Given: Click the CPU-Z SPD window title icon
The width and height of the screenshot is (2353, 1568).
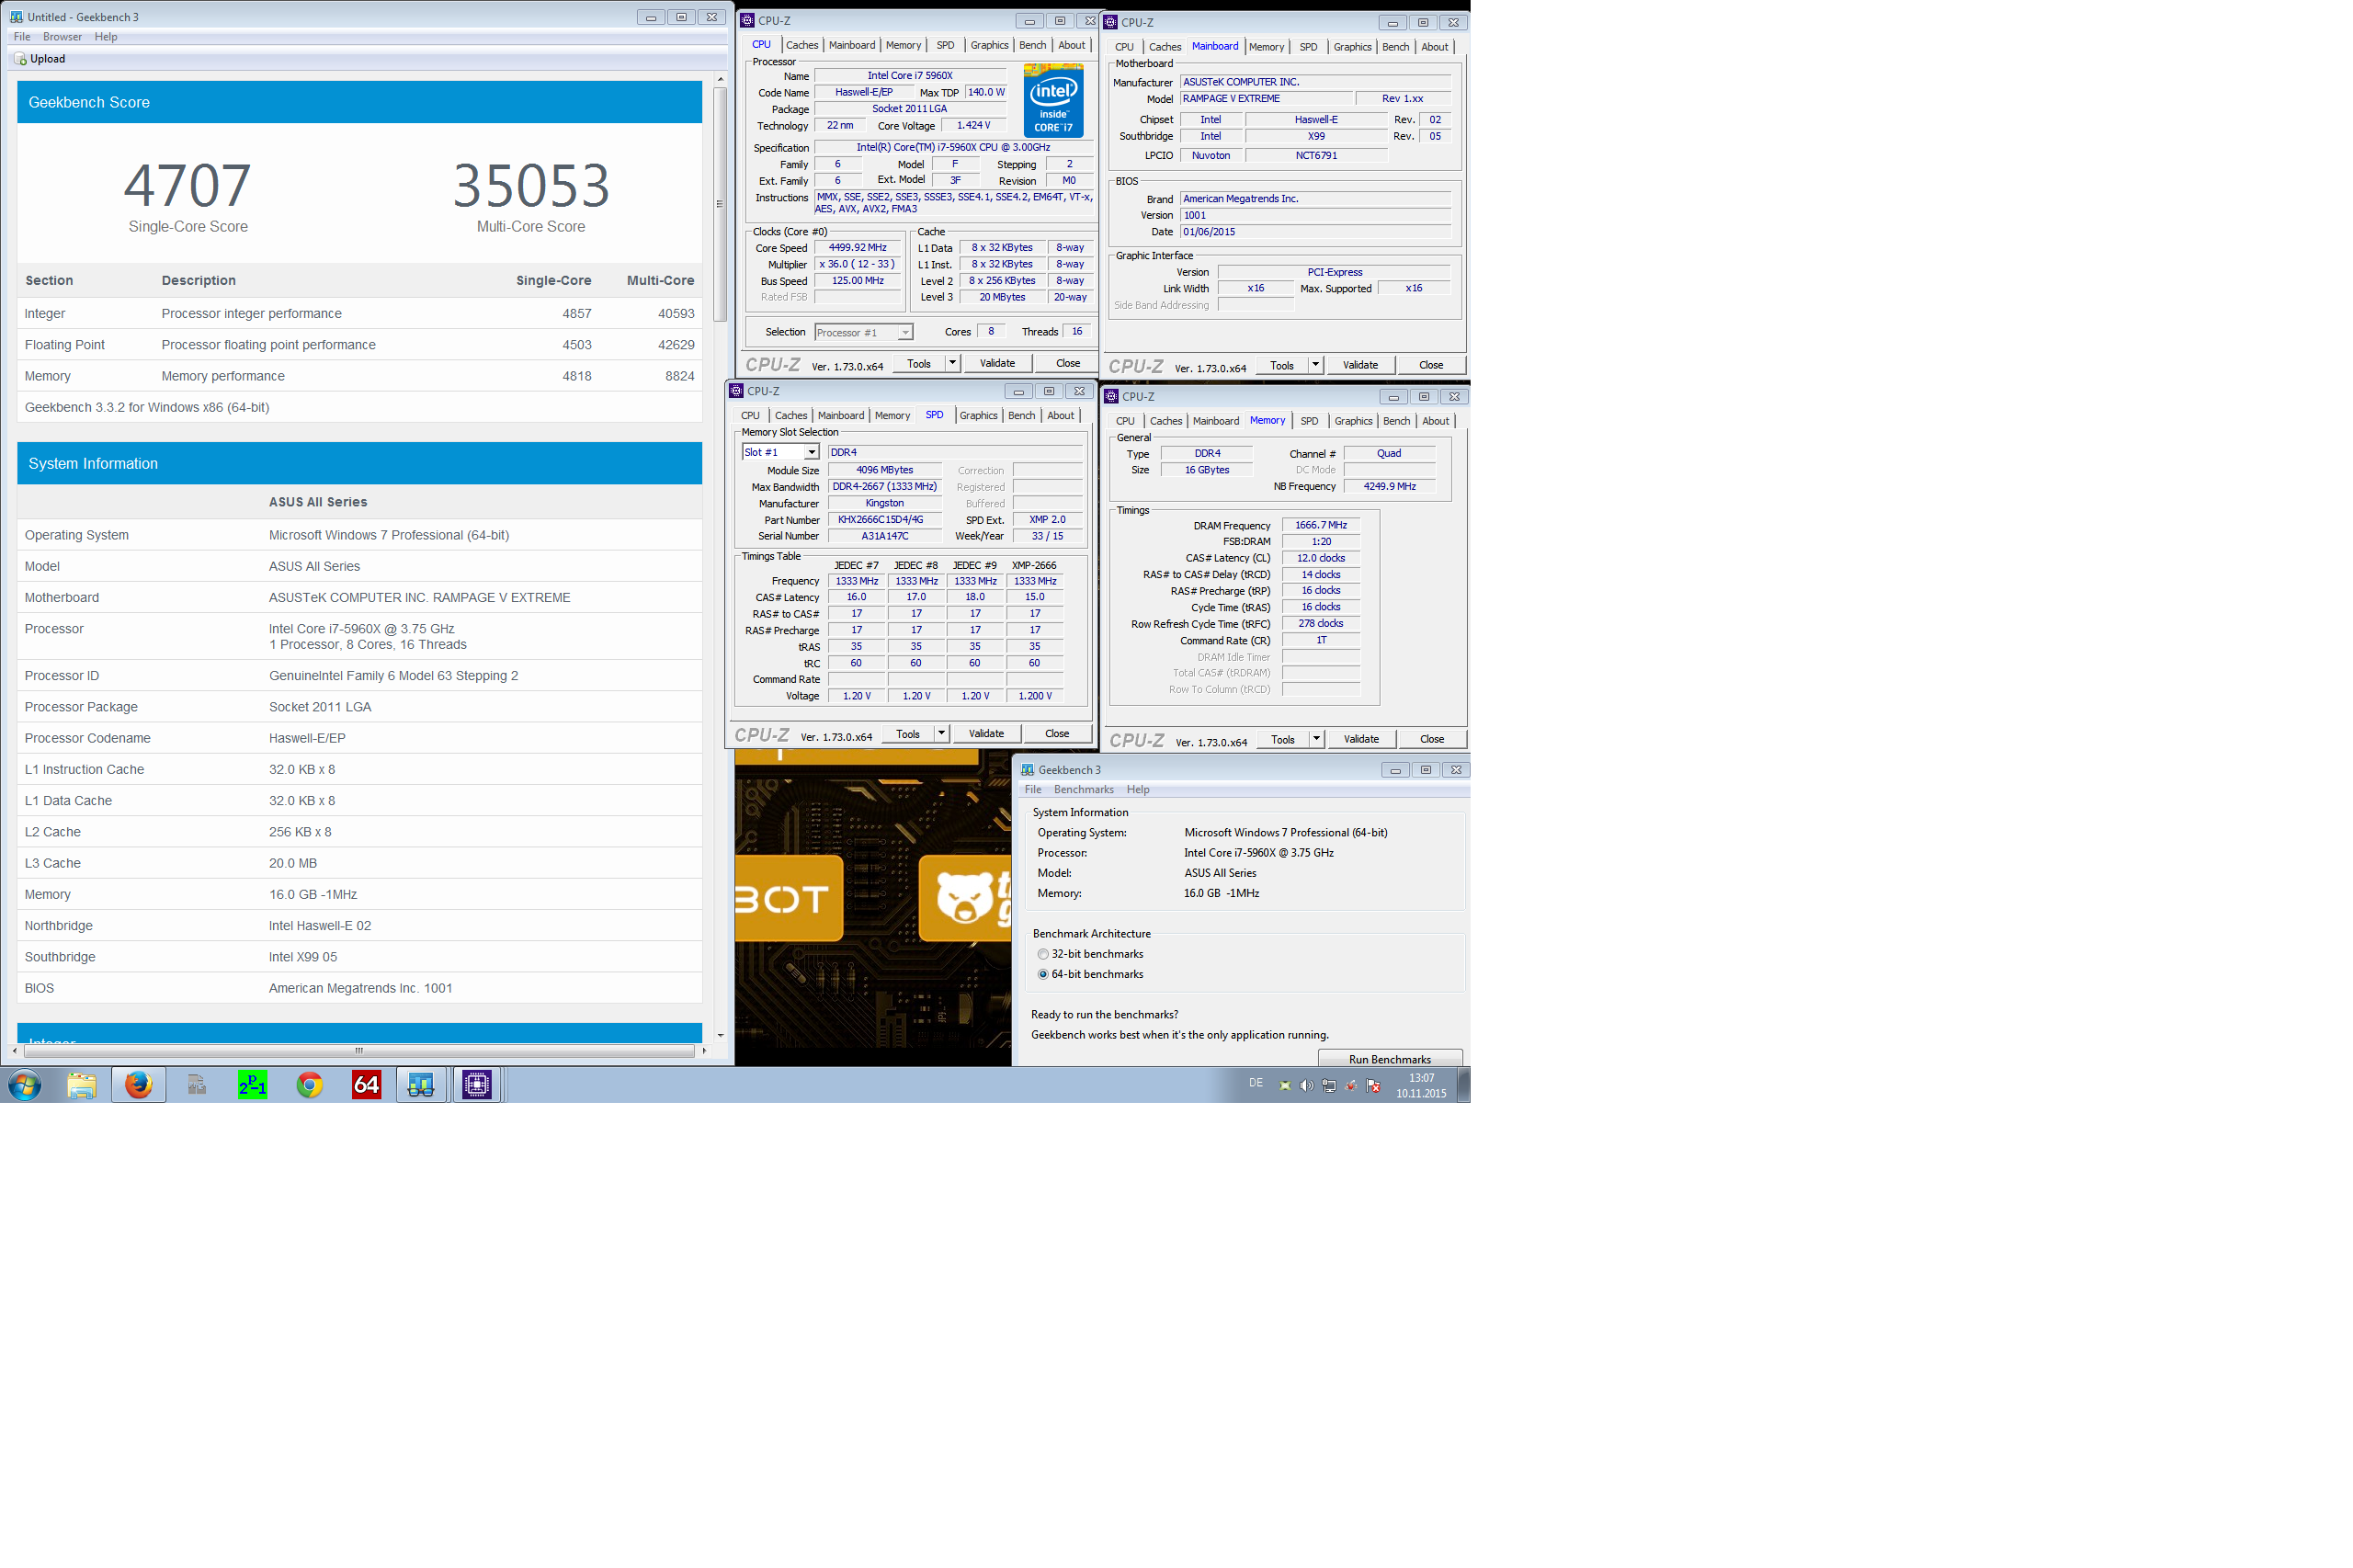Looking at the screenshot, I should click(x=736, y=391).
